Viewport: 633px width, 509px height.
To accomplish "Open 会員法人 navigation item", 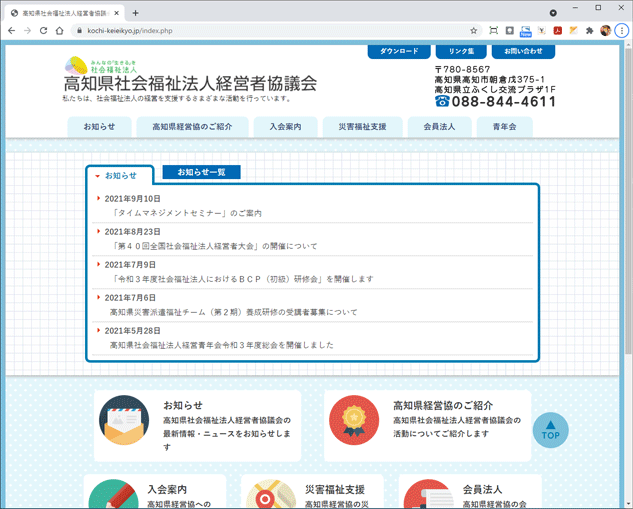I will 440,127.
